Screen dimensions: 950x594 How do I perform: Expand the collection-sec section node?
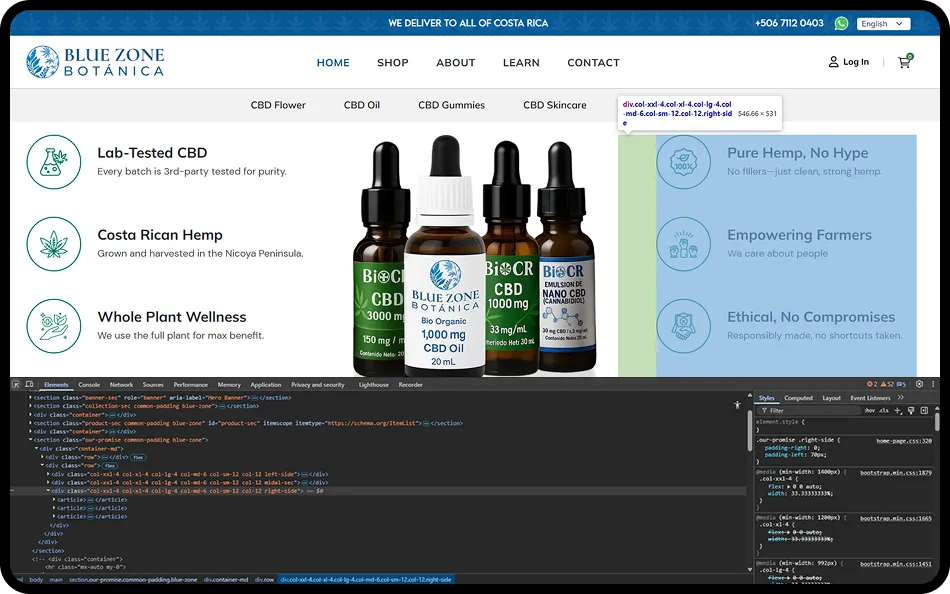click(x=30, y=406)
